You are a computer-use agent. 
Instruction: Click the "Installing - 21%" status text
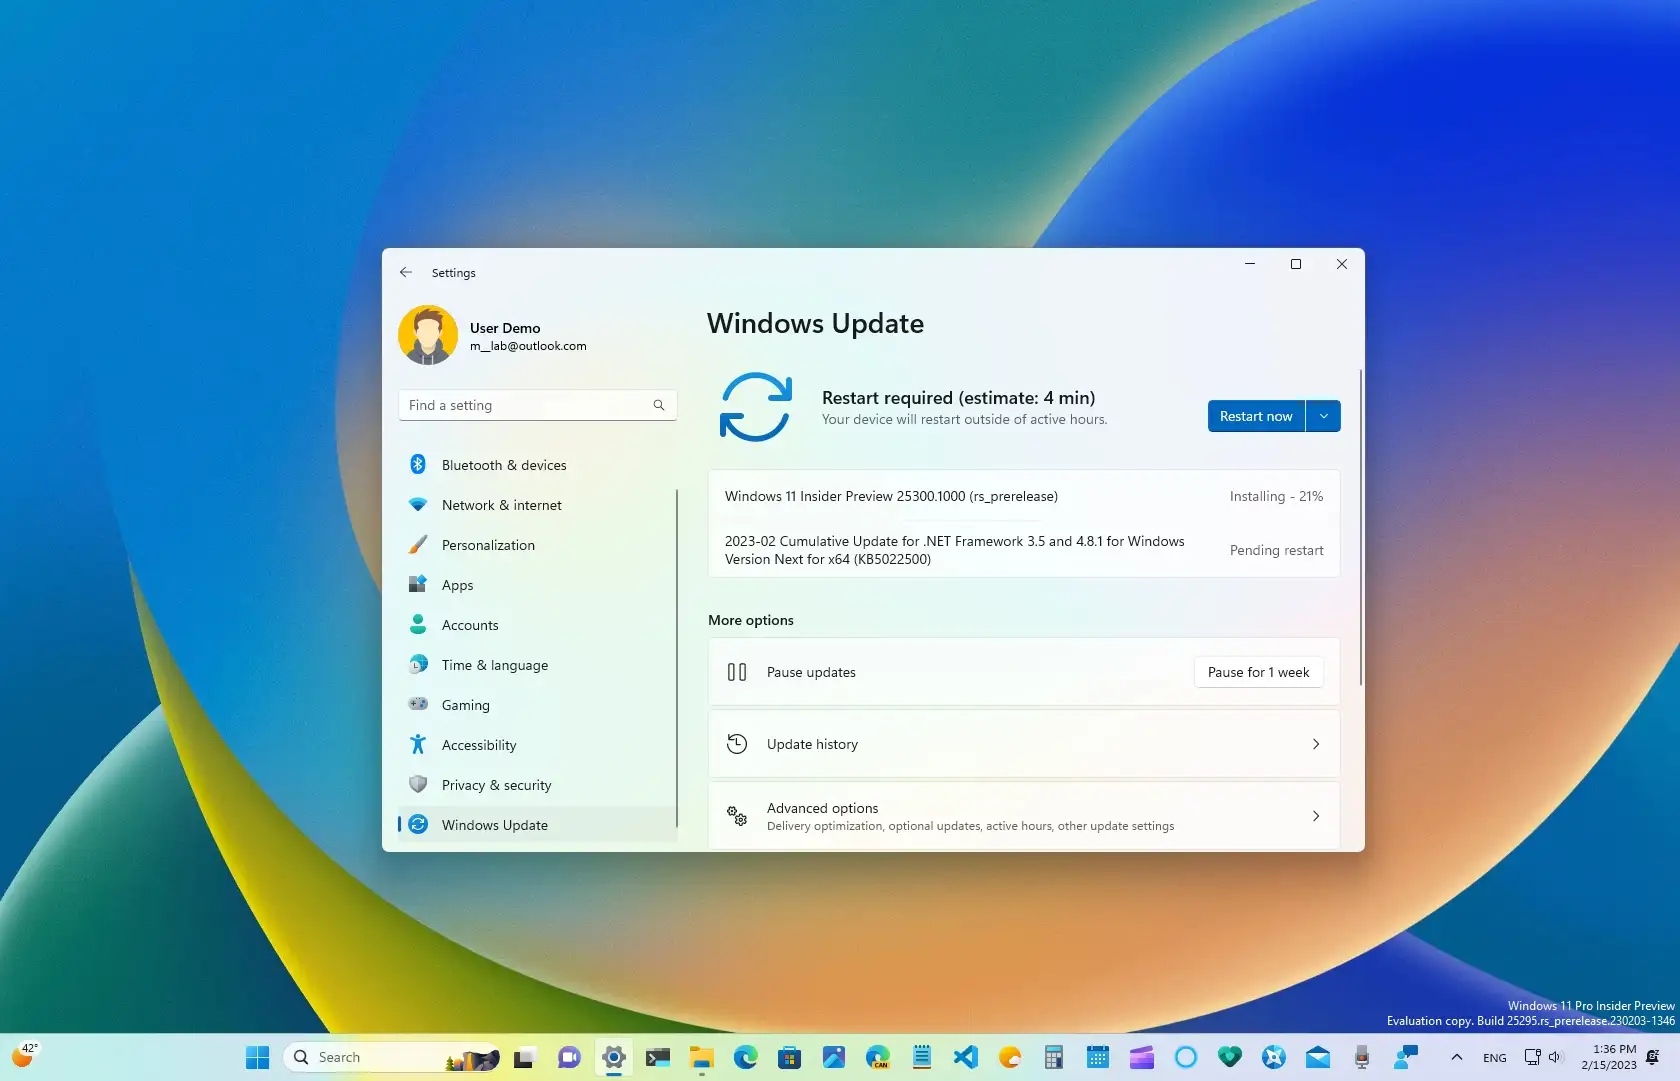pyautogui.click(x=1276, y=496)
